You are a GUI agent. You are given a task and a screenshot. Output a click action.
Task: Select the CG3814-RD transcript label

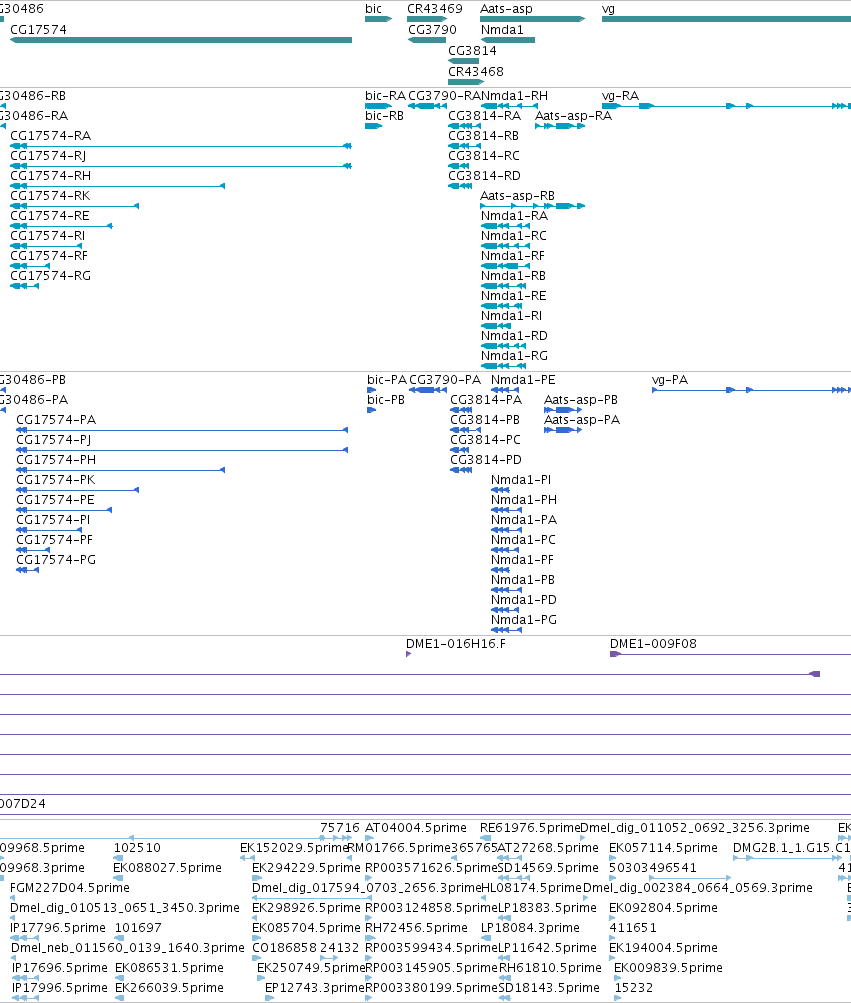click(484, 175)
